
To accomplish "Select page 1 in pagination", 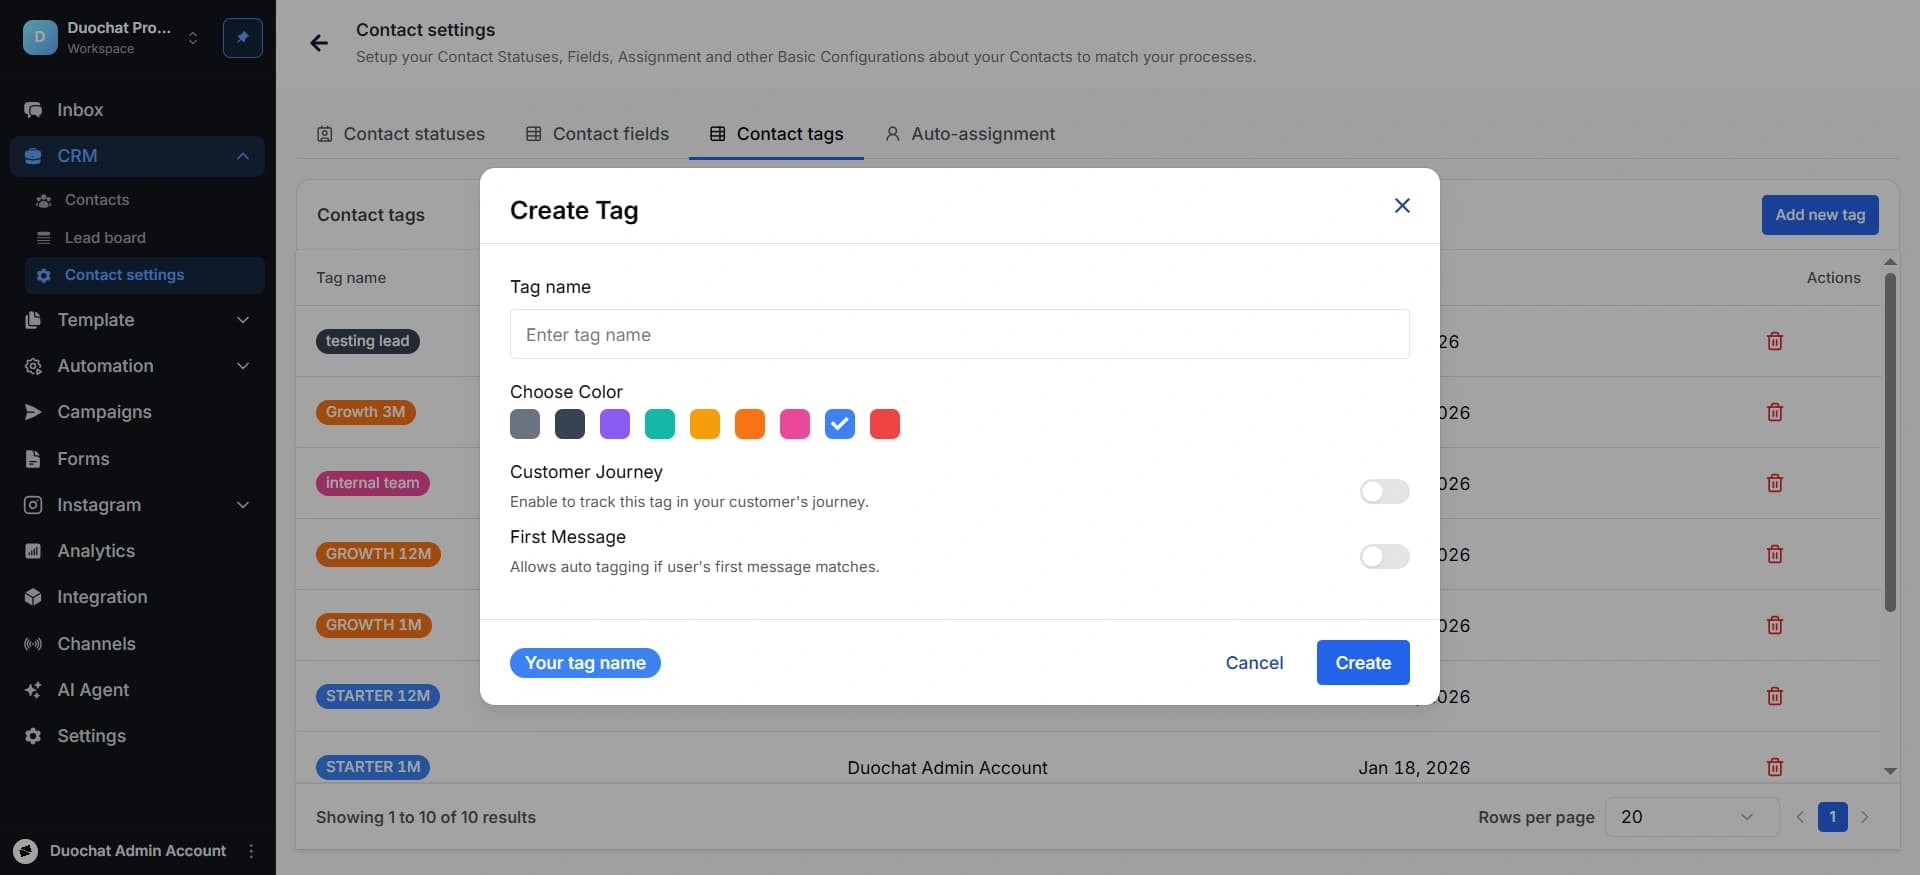I will 1832,817.
